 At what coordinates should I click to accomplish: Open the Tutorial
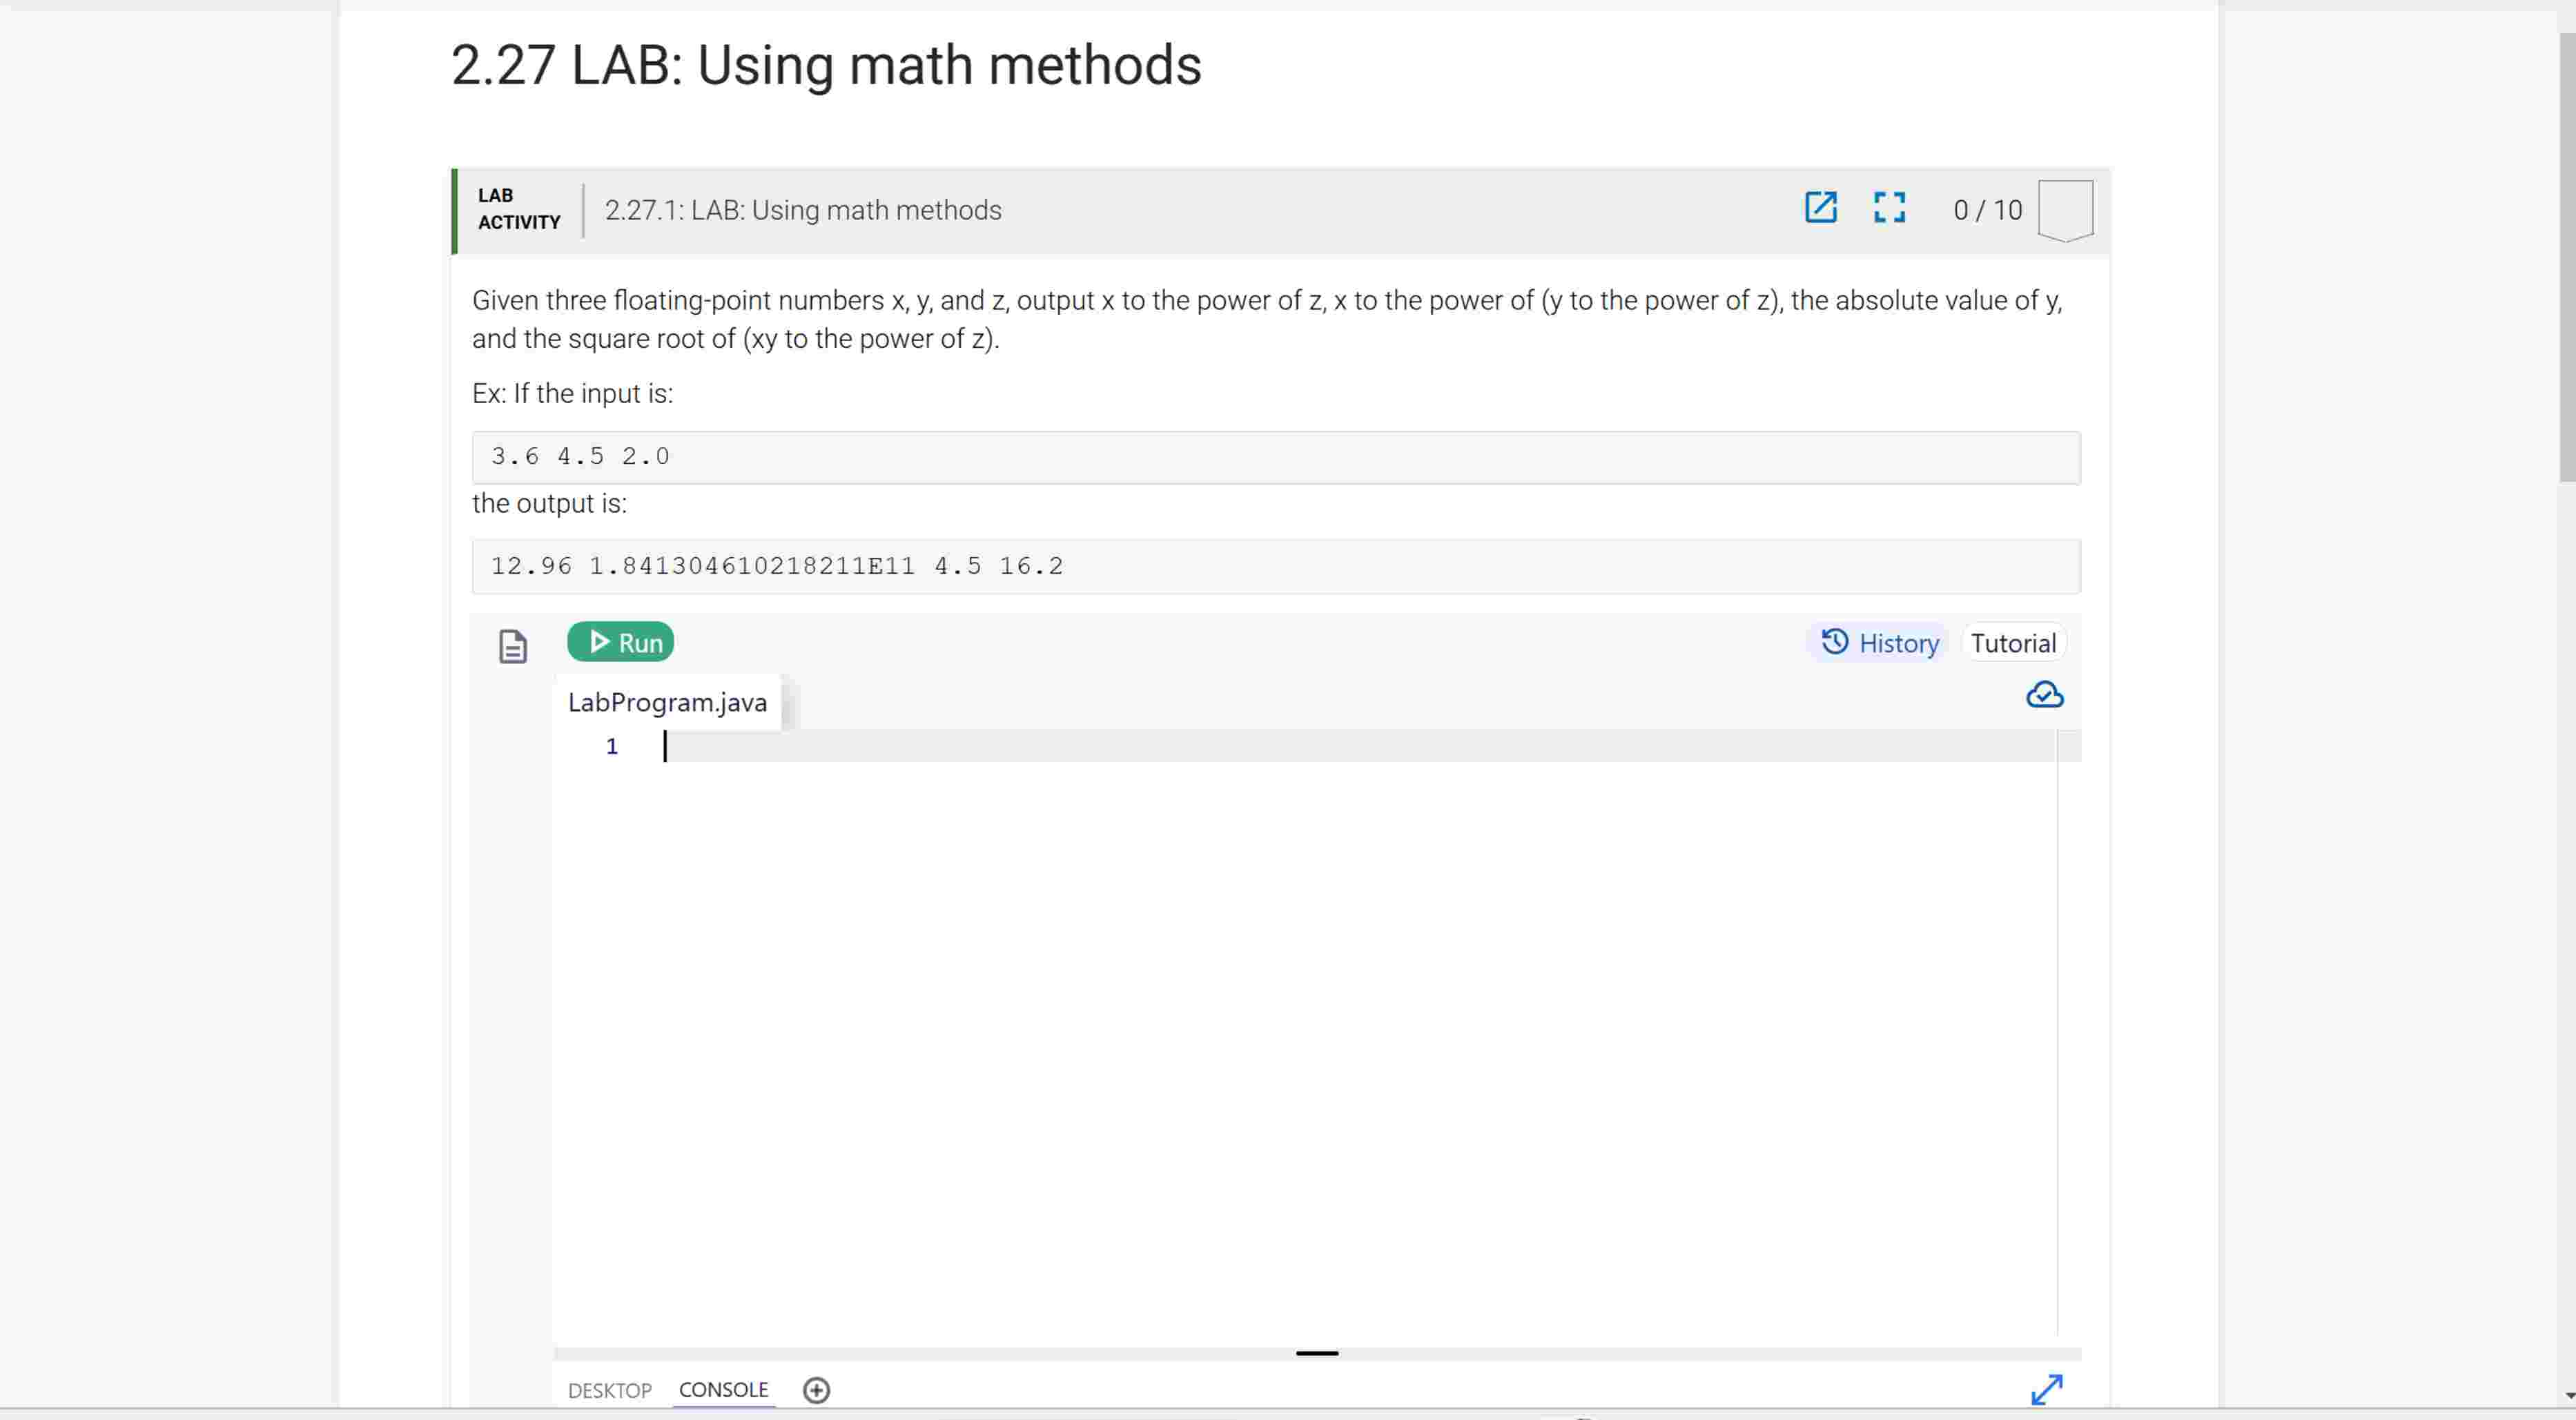(2014, 641)
